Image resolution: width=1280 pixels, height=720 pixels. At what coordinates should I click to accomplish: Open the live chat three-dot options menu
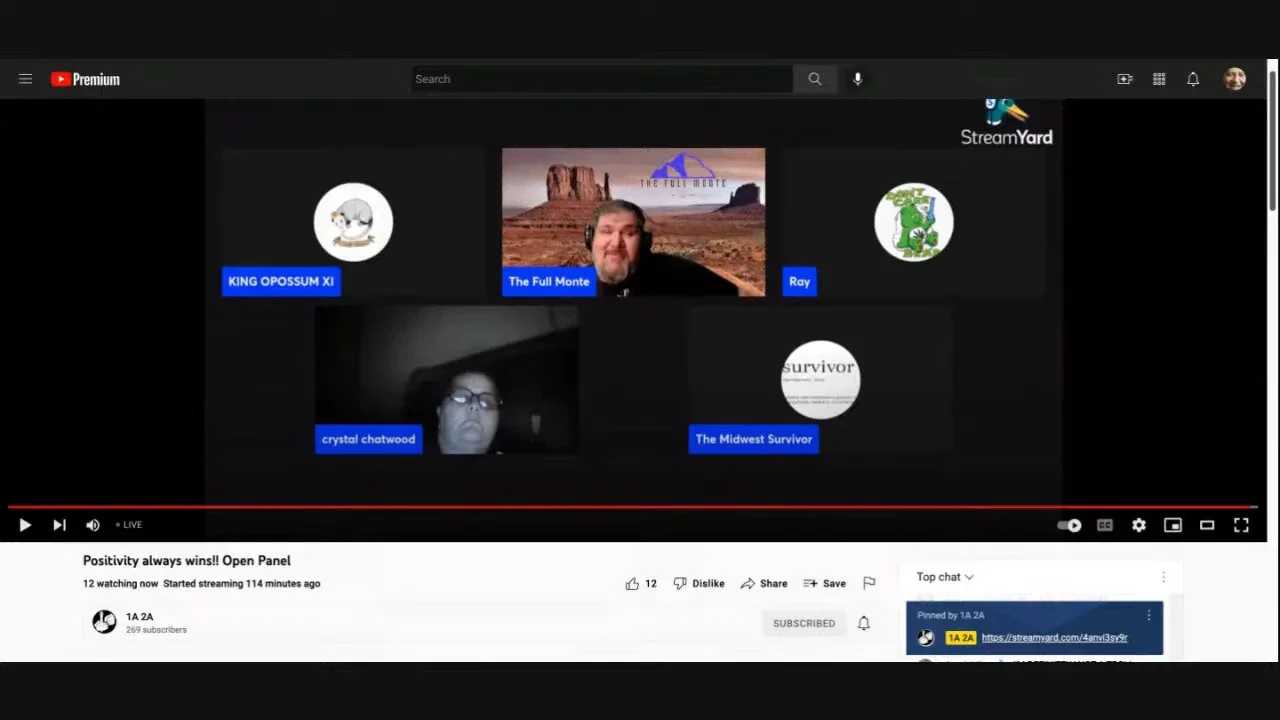point(1163,577)
